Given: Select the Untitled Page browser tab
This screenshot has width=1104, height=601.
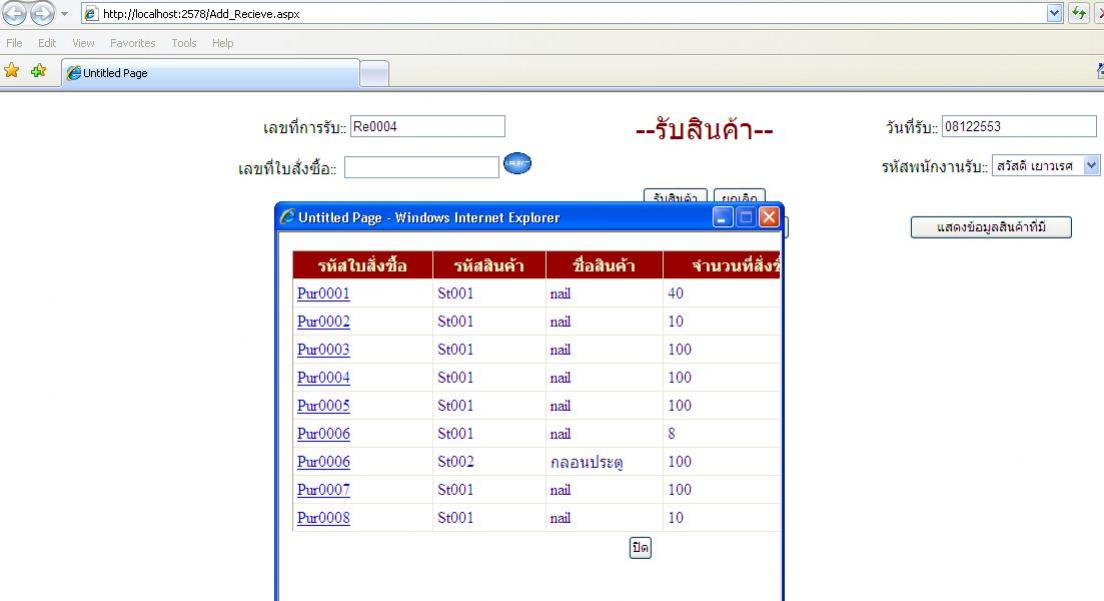Looking at the screenshot, I should point(211,73).
